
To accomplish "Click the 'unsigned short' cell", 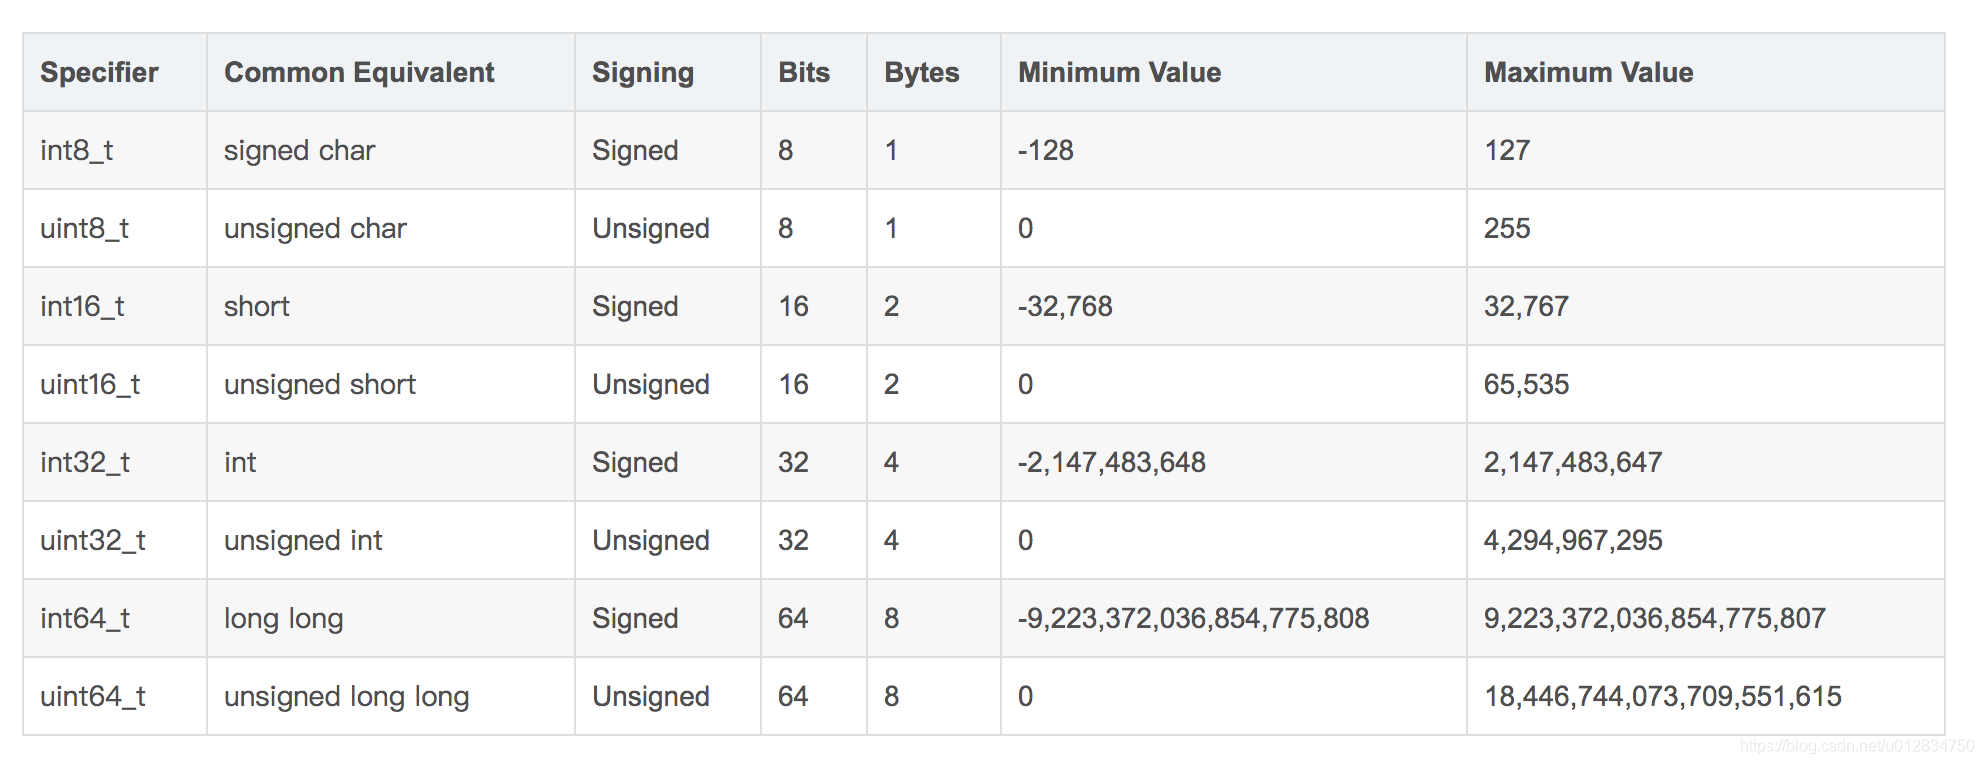I will pos(391,384).
